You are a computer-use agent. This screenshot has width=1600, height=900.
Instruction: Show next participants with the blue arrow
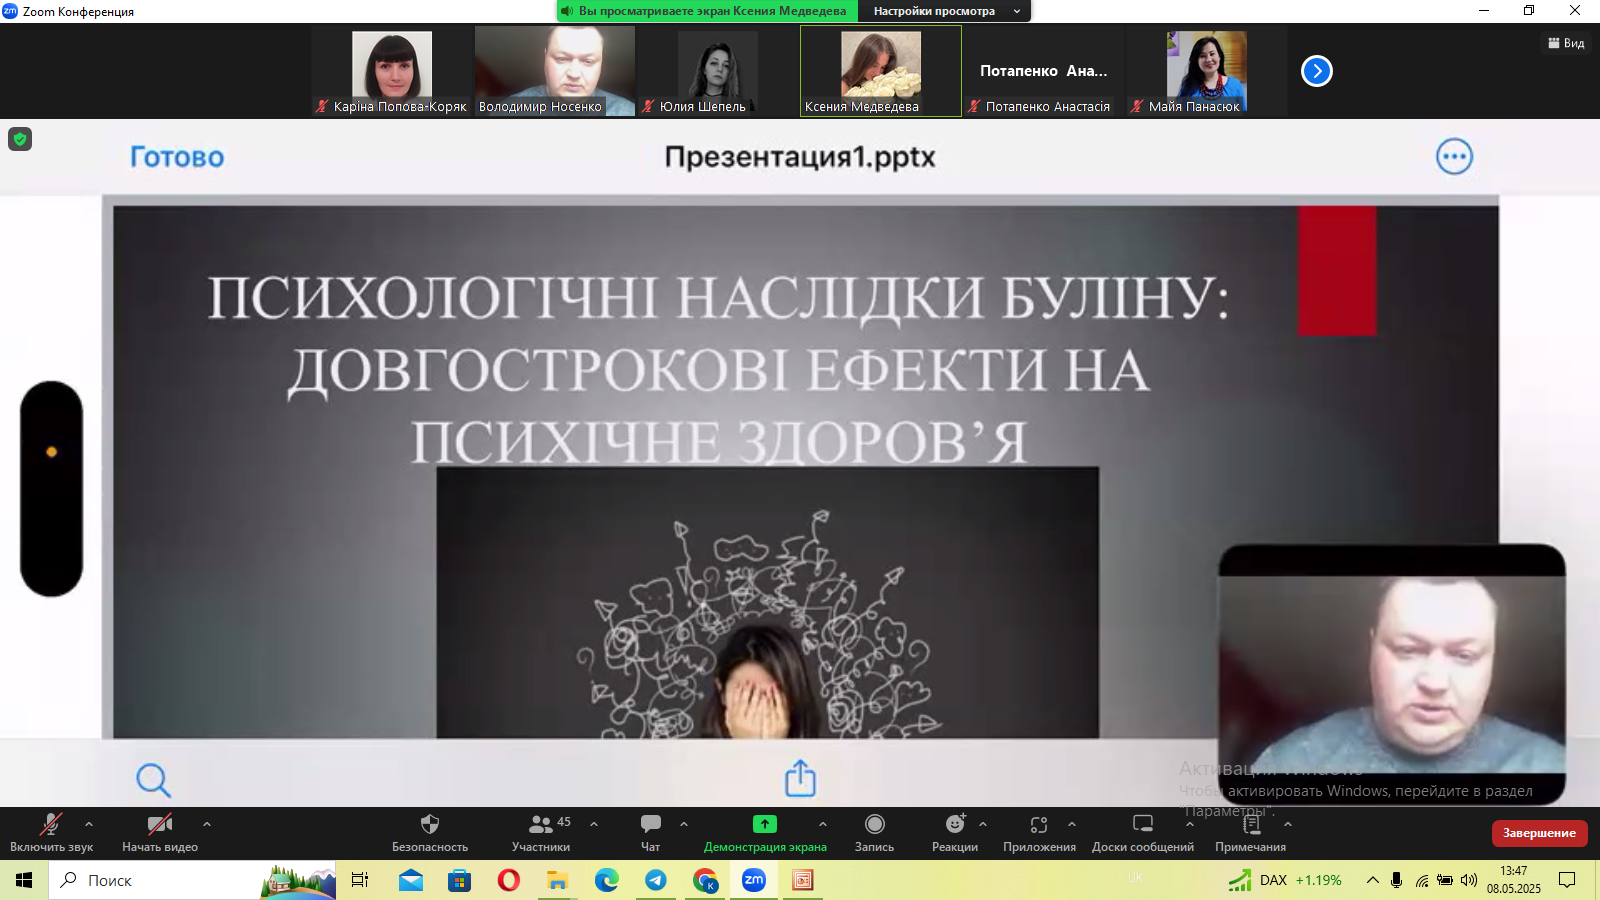pos(1317,71)
